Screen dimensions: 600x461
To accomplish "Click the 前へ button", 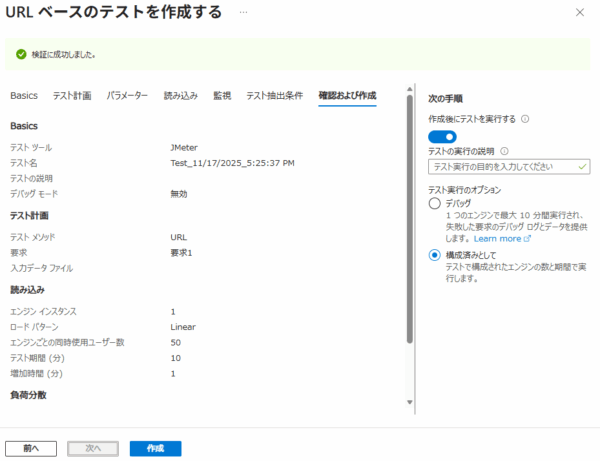I will pyautogui.click(x=30, y=448).
